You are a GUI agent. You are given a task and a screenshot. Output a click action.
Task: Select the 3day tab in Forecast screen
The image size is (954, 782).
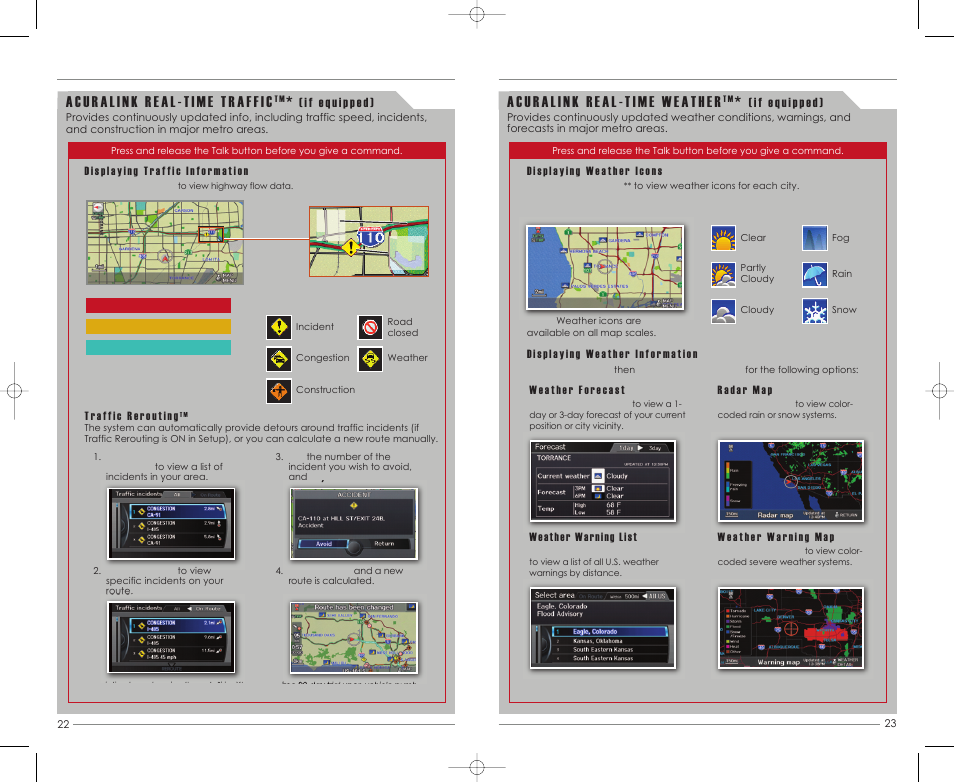tap(655, 448)
